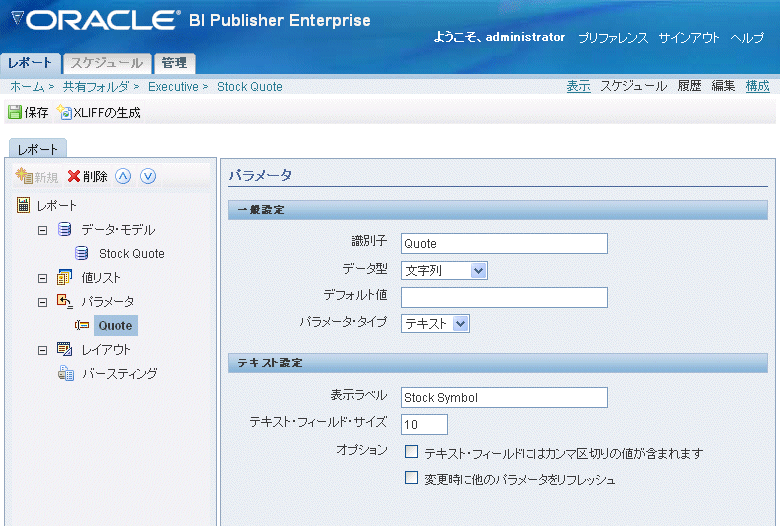Go to Executive breadcrumb
780x526 pixels.
tap(173, 87)
